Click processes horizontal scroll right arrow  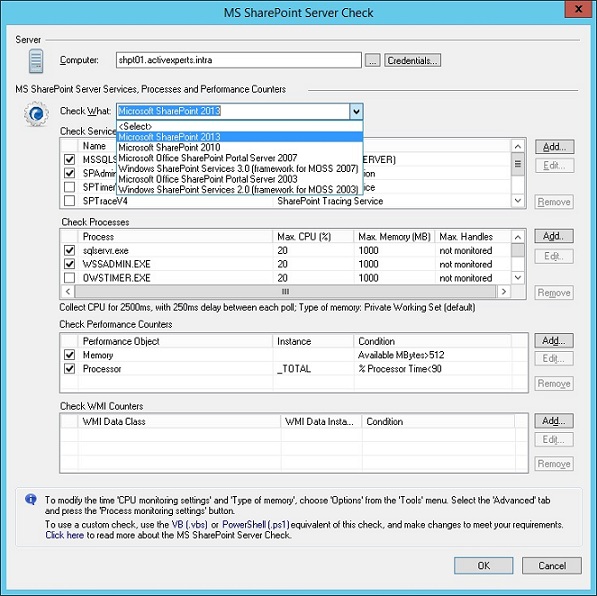504,291
